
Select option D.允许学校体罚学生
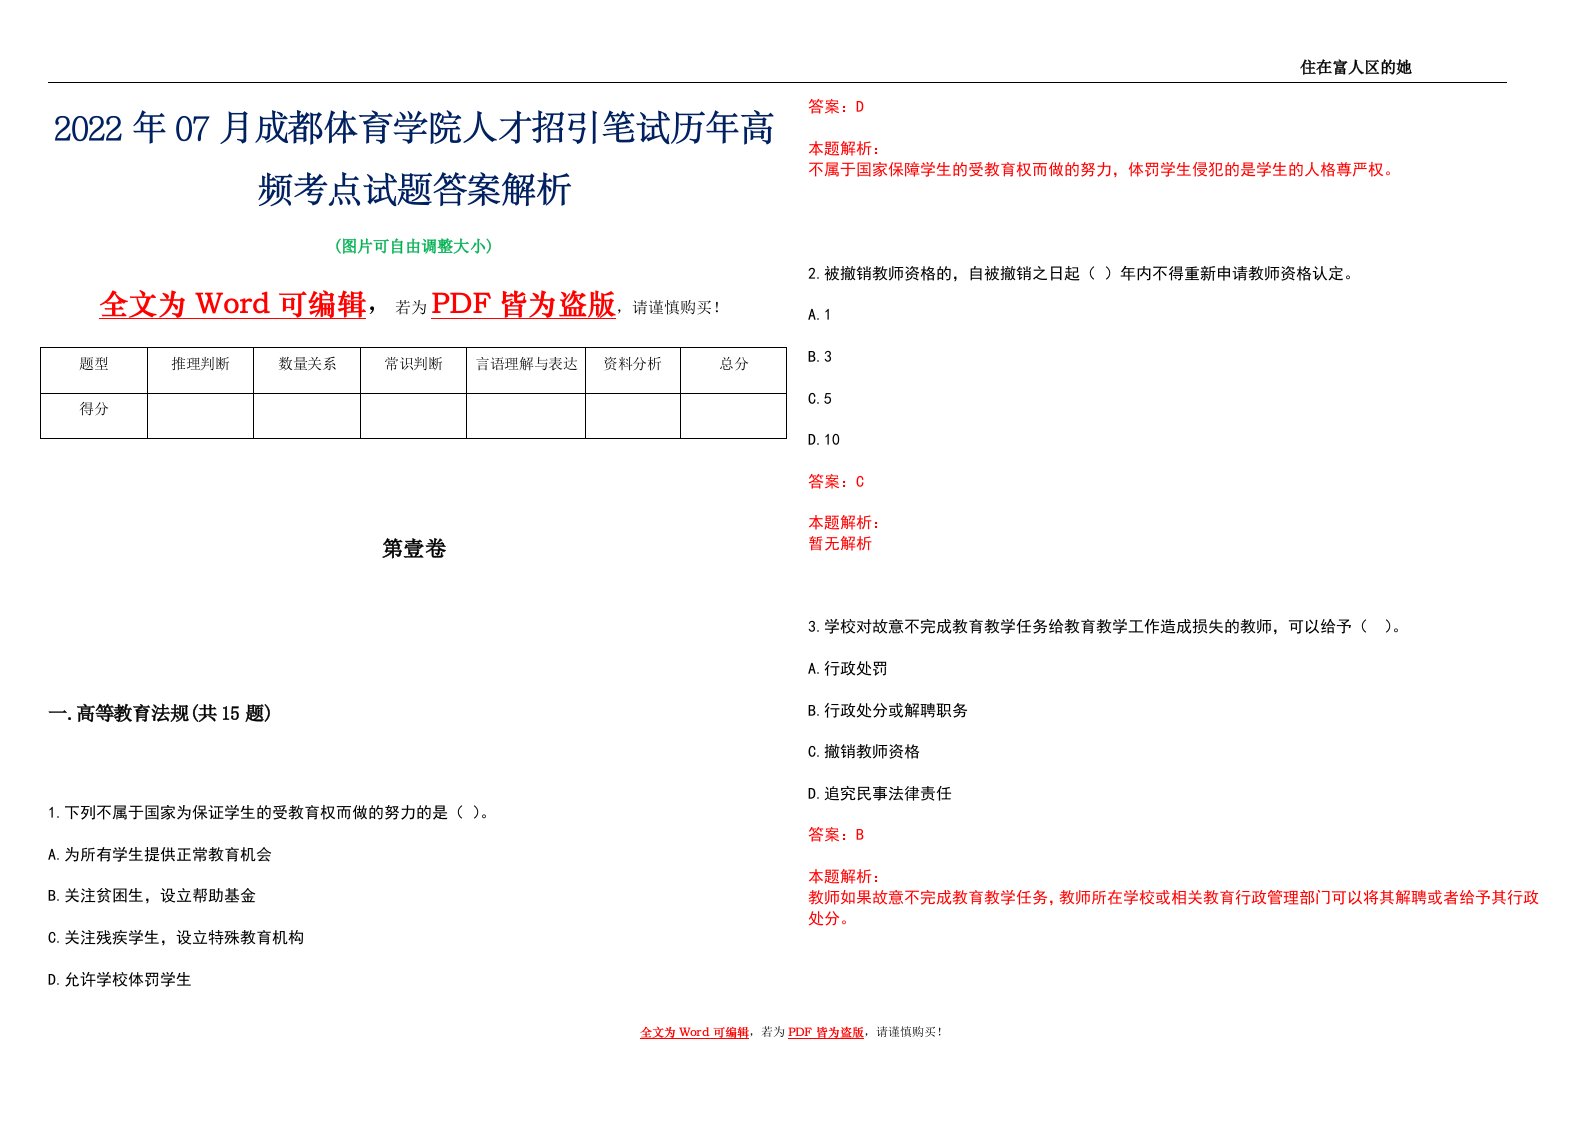120,980
